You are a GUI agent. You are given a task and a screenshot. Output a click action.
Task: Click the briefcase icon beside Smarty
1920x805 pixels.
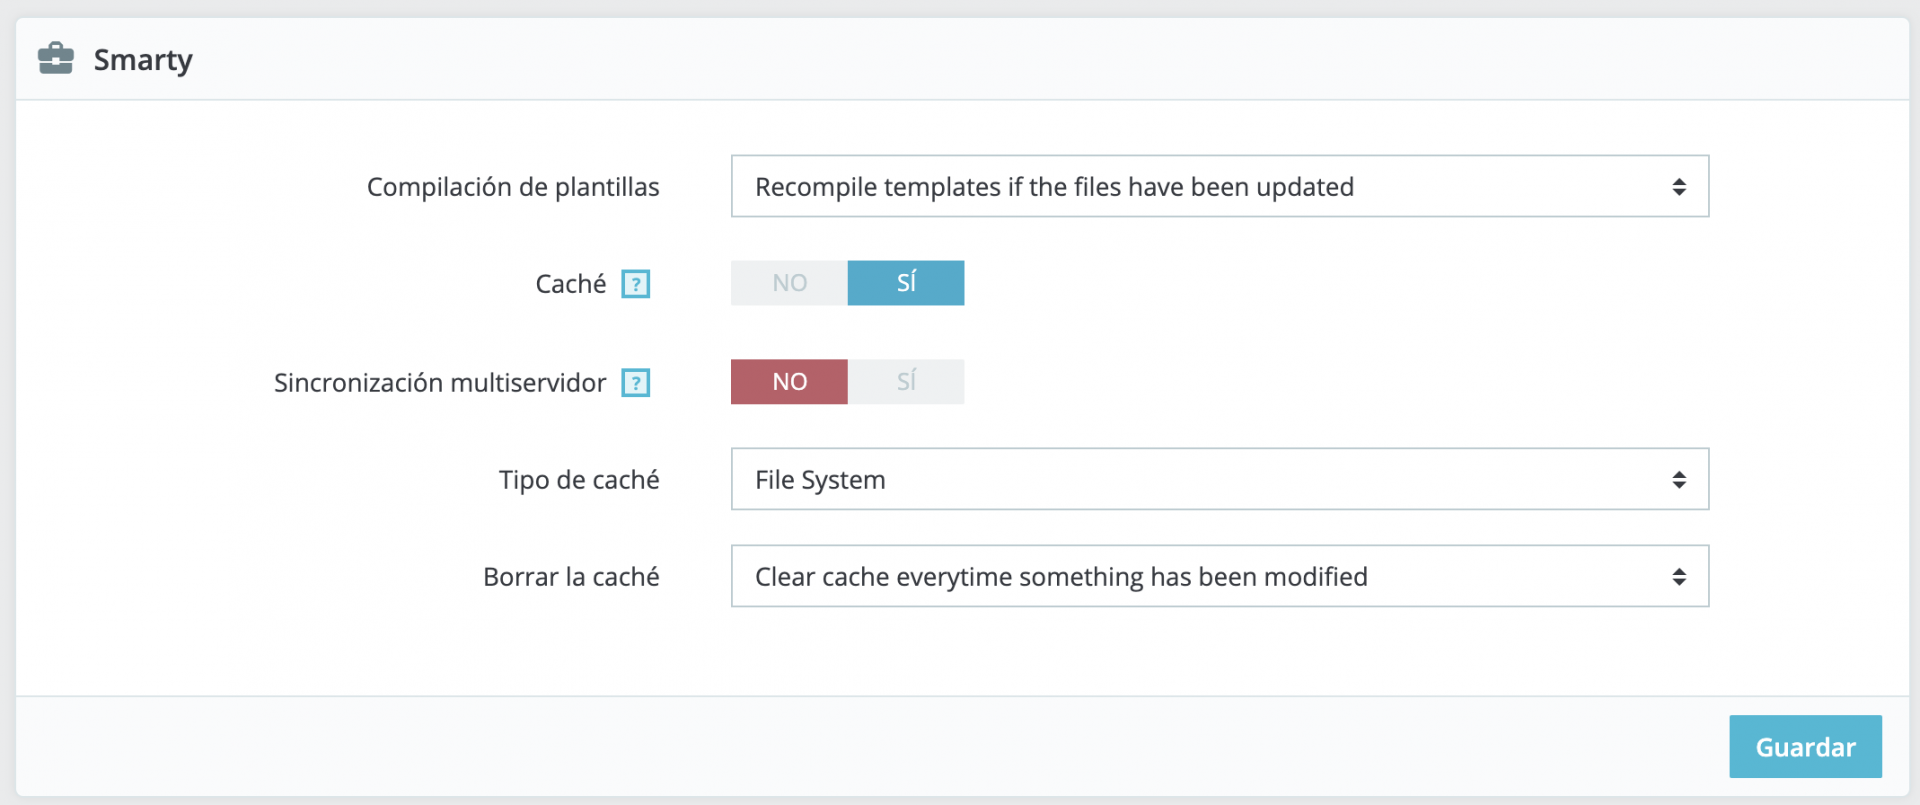(x=56, y=59)
